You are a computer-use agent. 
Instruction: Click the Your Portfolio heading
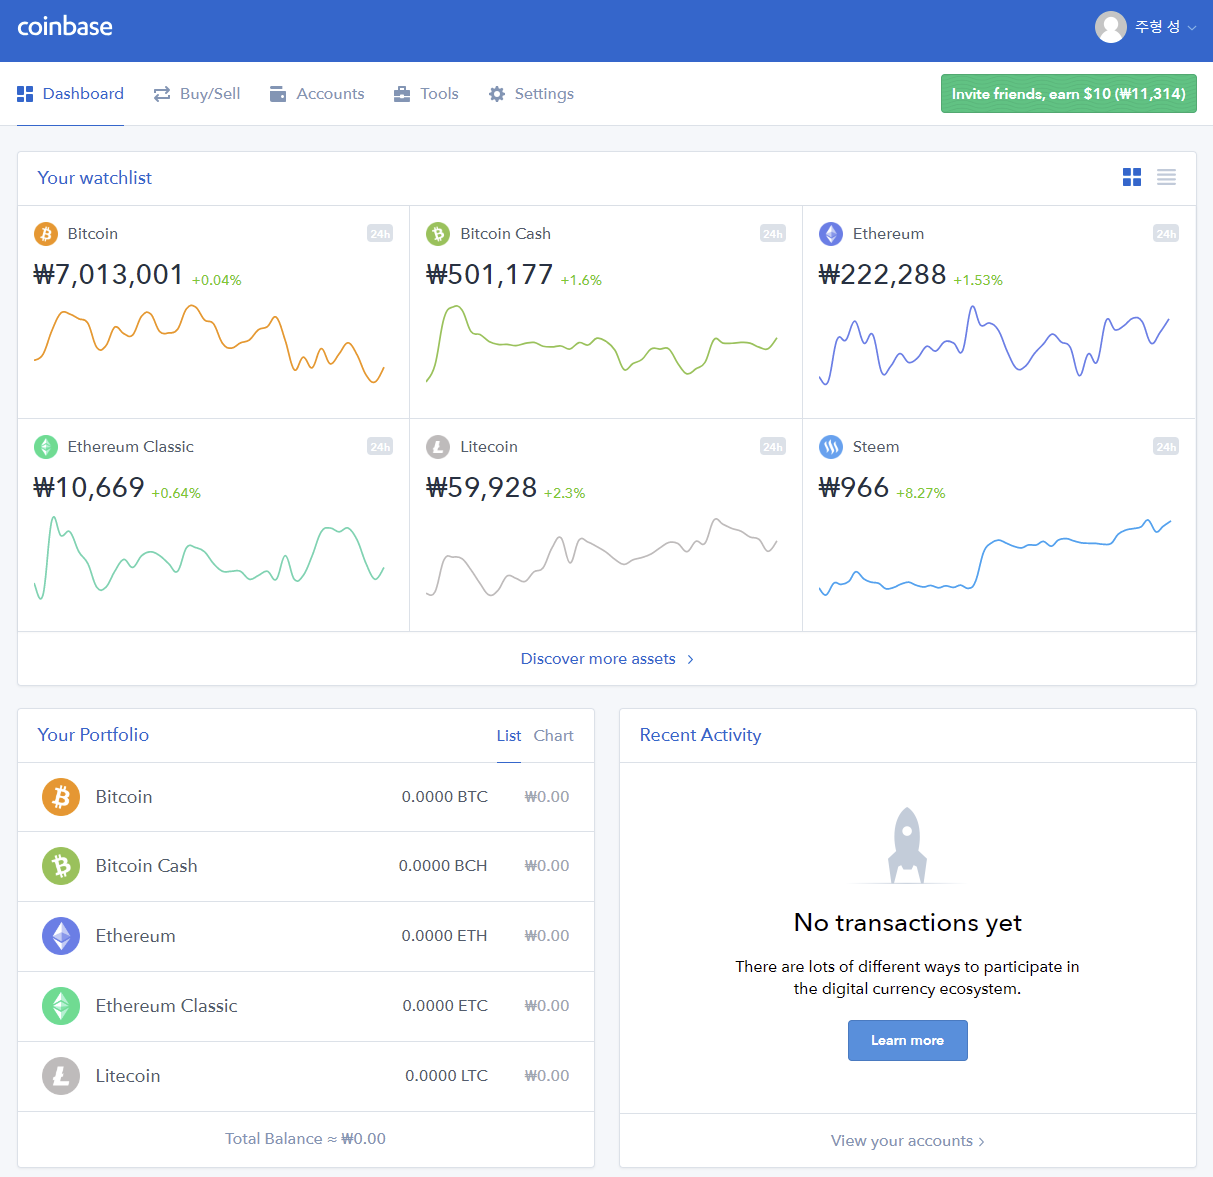pos(93,735)
